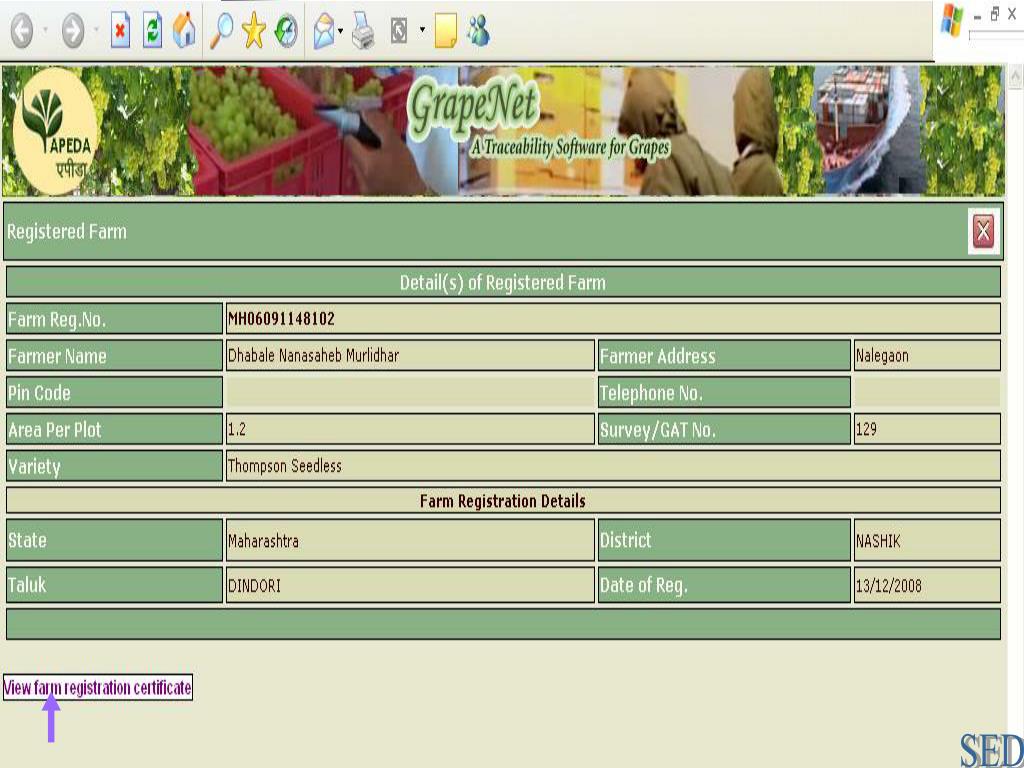Click the registration date 13/12/2008
This screenshot has width=1024, height=768.
click(888, 585)
